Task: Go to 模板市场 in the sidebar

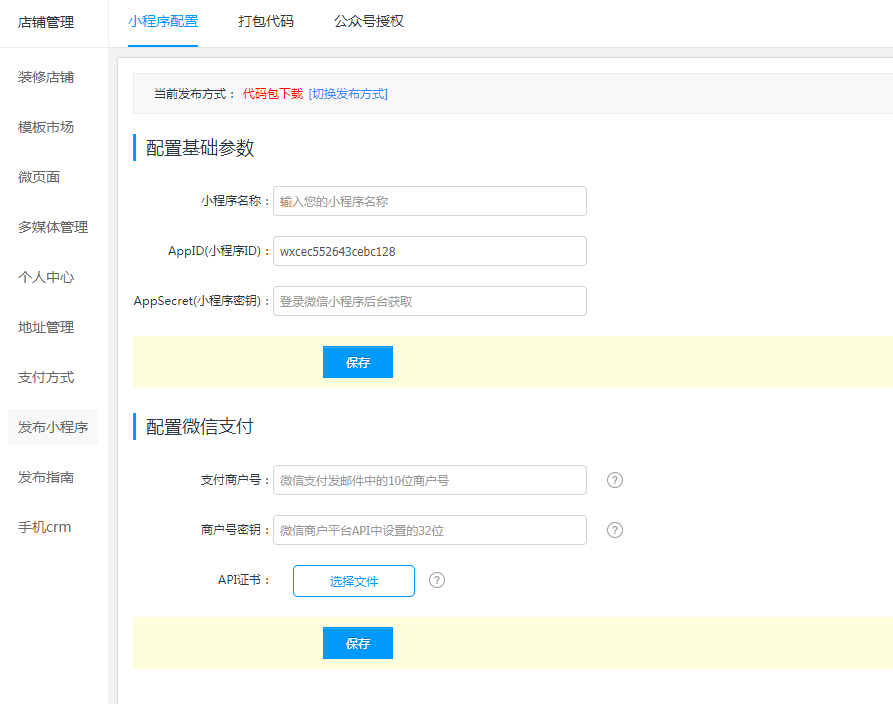Action: click(x=46, y=127)
